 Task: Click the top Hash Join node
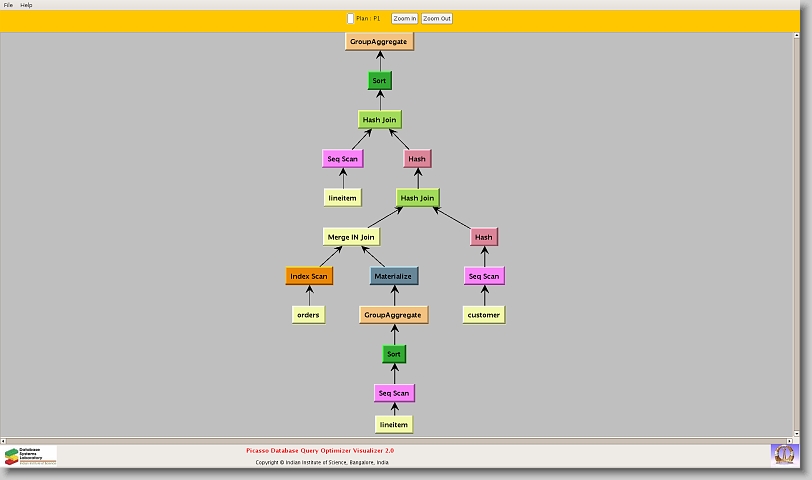pos(379,120)
